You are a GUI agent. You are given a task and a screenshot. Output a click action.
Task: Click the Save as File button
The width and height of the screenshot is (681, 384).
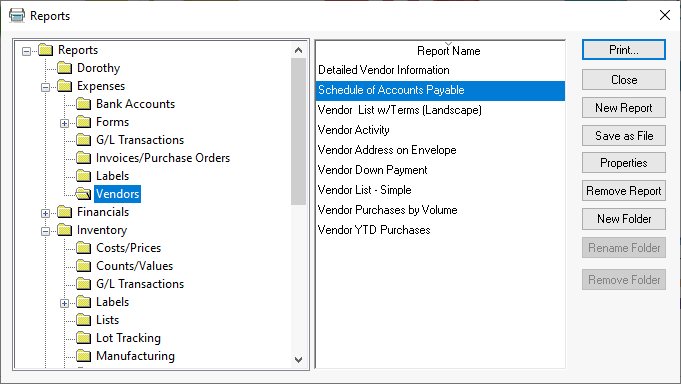624,136
